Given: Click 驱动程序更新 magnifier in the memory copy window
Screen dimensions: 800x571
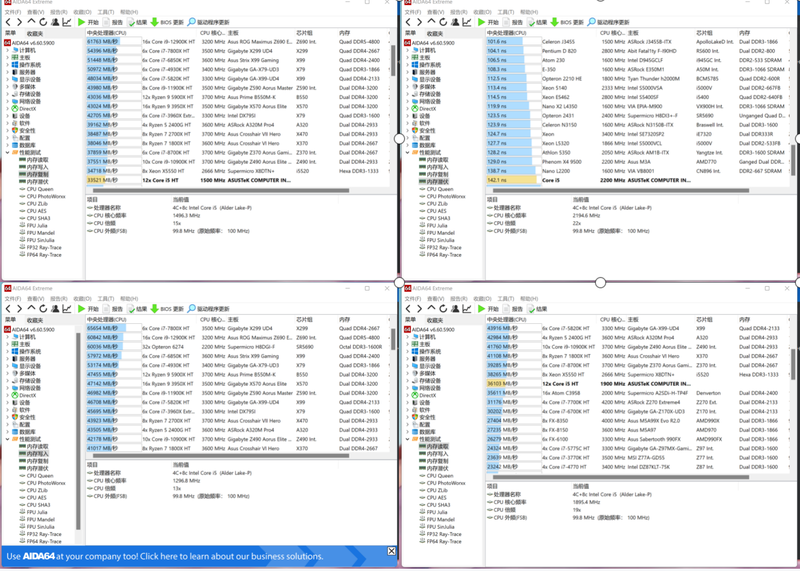Looking at the screenshot, I should point(208,22).
